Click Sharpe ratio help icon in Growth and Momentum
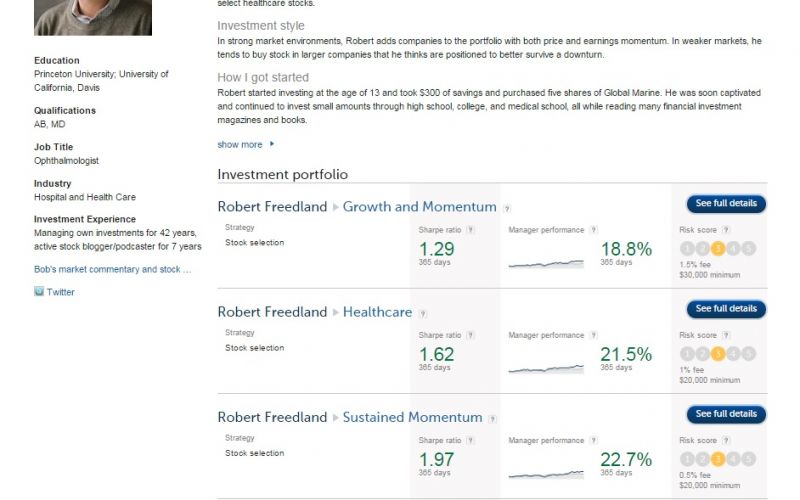Screen dimensions: 800x500 (x=470, y=230)
